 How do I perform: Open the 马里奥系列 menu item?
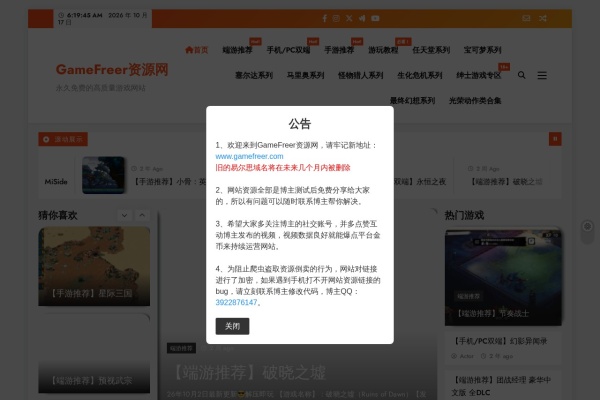coord(305,75)
